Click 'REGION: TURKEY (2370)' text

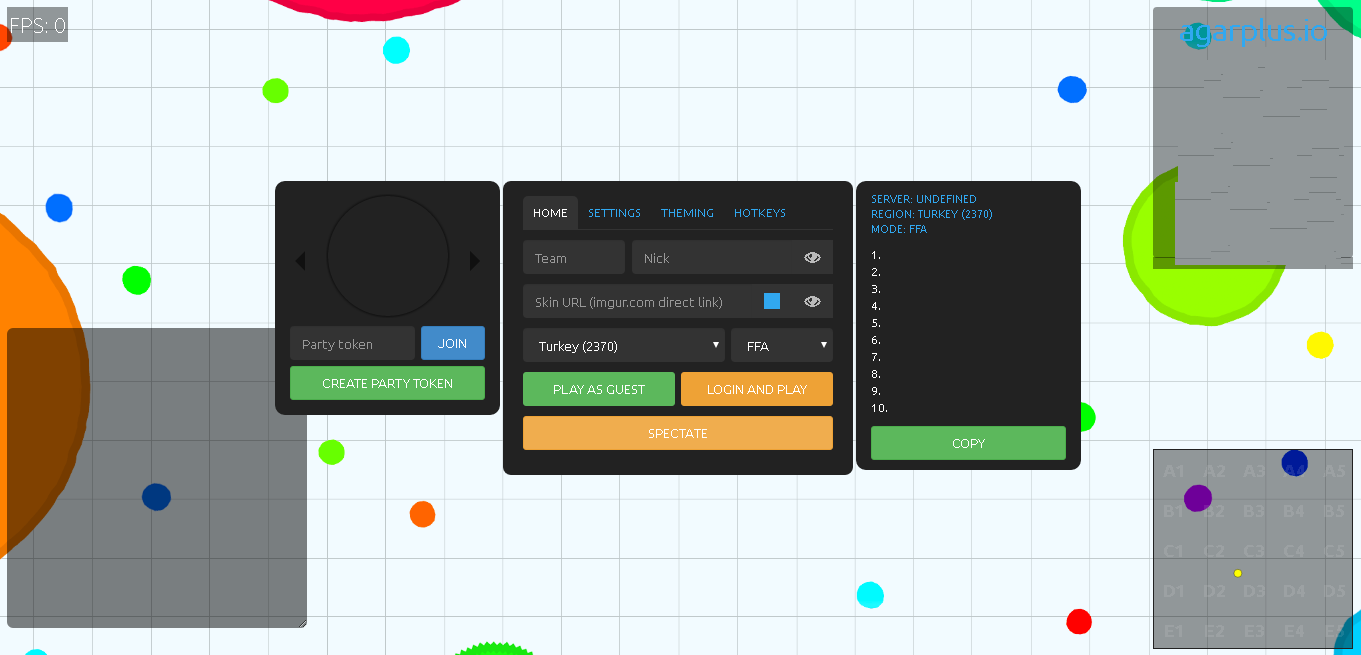pos(931,214)
